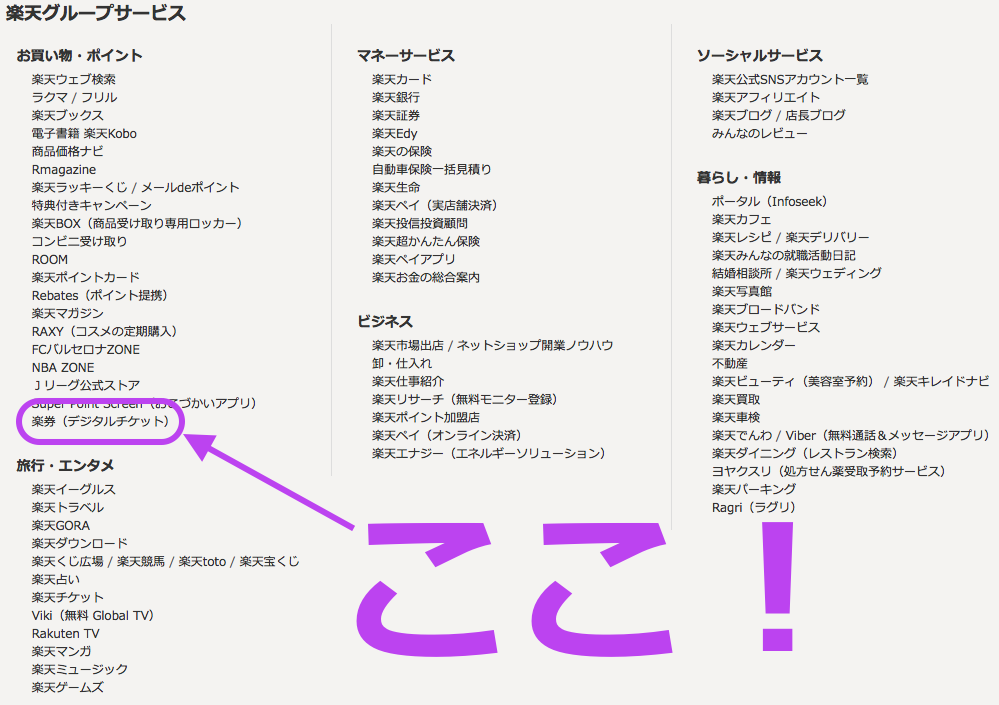Visit 電子書籍 楽天Kobo link
Image resolution: width=999 pixels, height=705 pixels.
click(84, 134)
